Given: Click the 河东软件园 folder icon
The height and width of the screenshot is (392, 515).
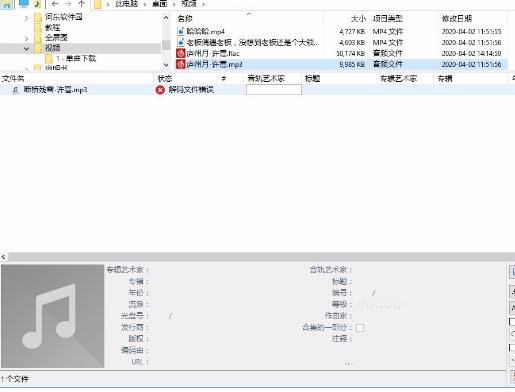Looking at the screenshot, I should [x=38, y=17].
